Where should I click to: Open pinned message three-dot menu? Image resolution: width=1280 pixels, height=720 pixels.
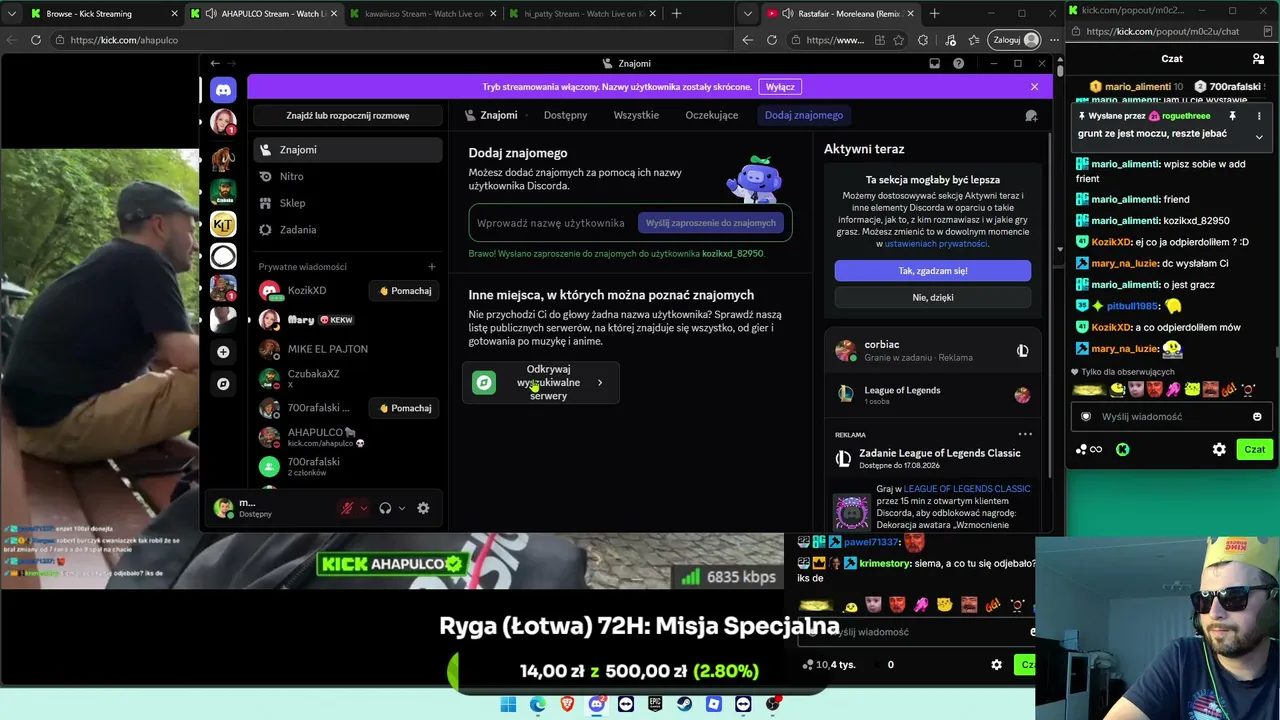[x=1259, y=116]
